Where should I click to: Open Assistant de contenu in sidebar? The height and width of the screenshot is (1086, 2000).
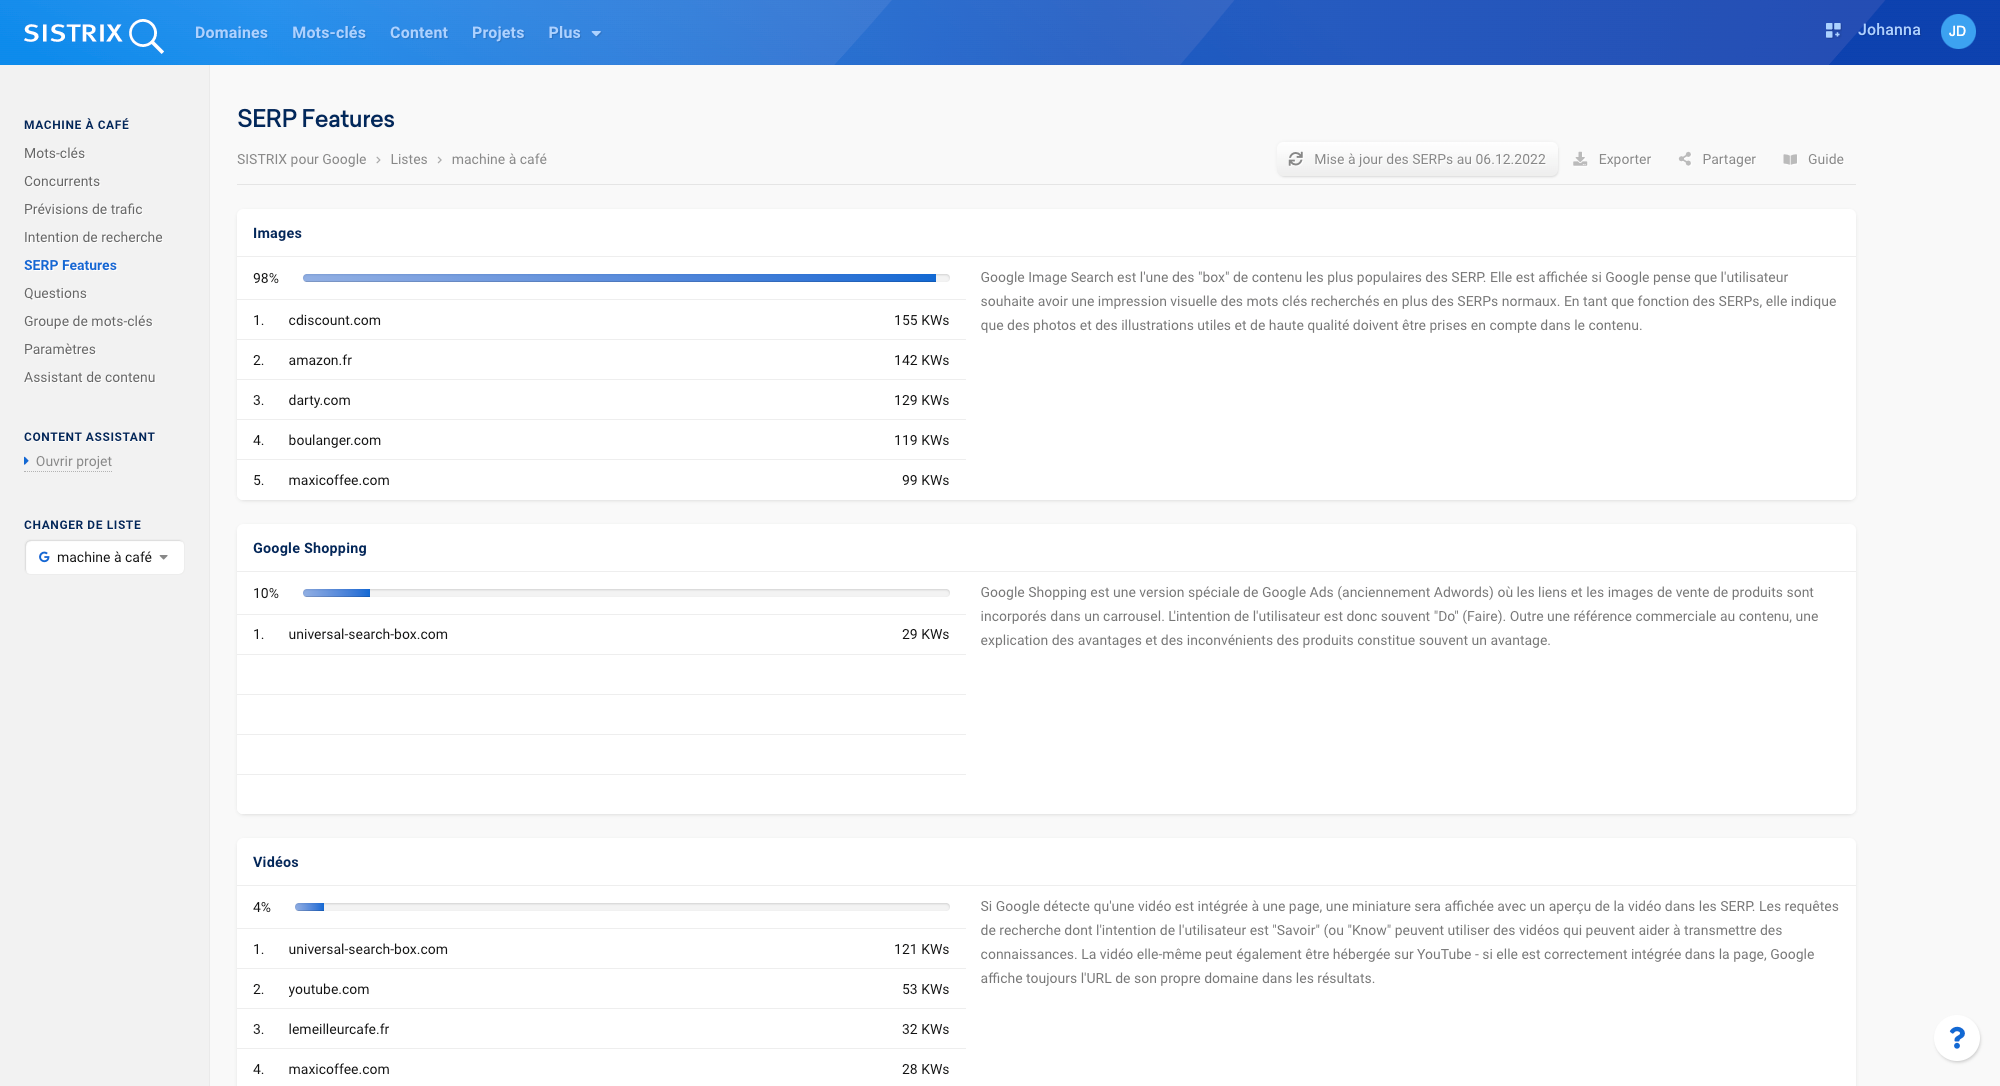coord(90,377)
